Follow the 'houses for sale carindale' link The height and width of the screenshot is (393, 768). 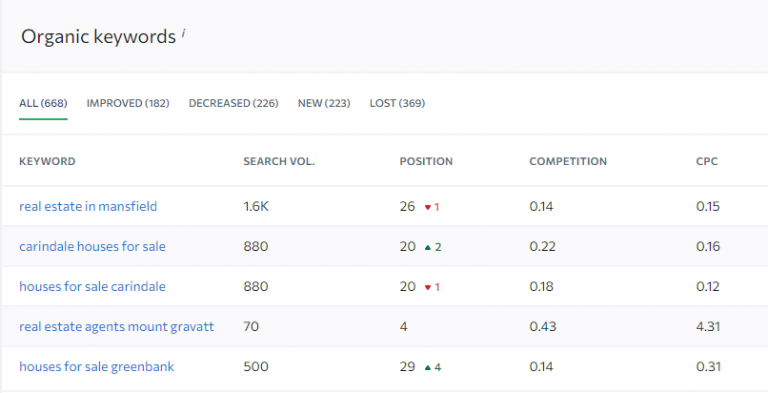click(92, 287)
